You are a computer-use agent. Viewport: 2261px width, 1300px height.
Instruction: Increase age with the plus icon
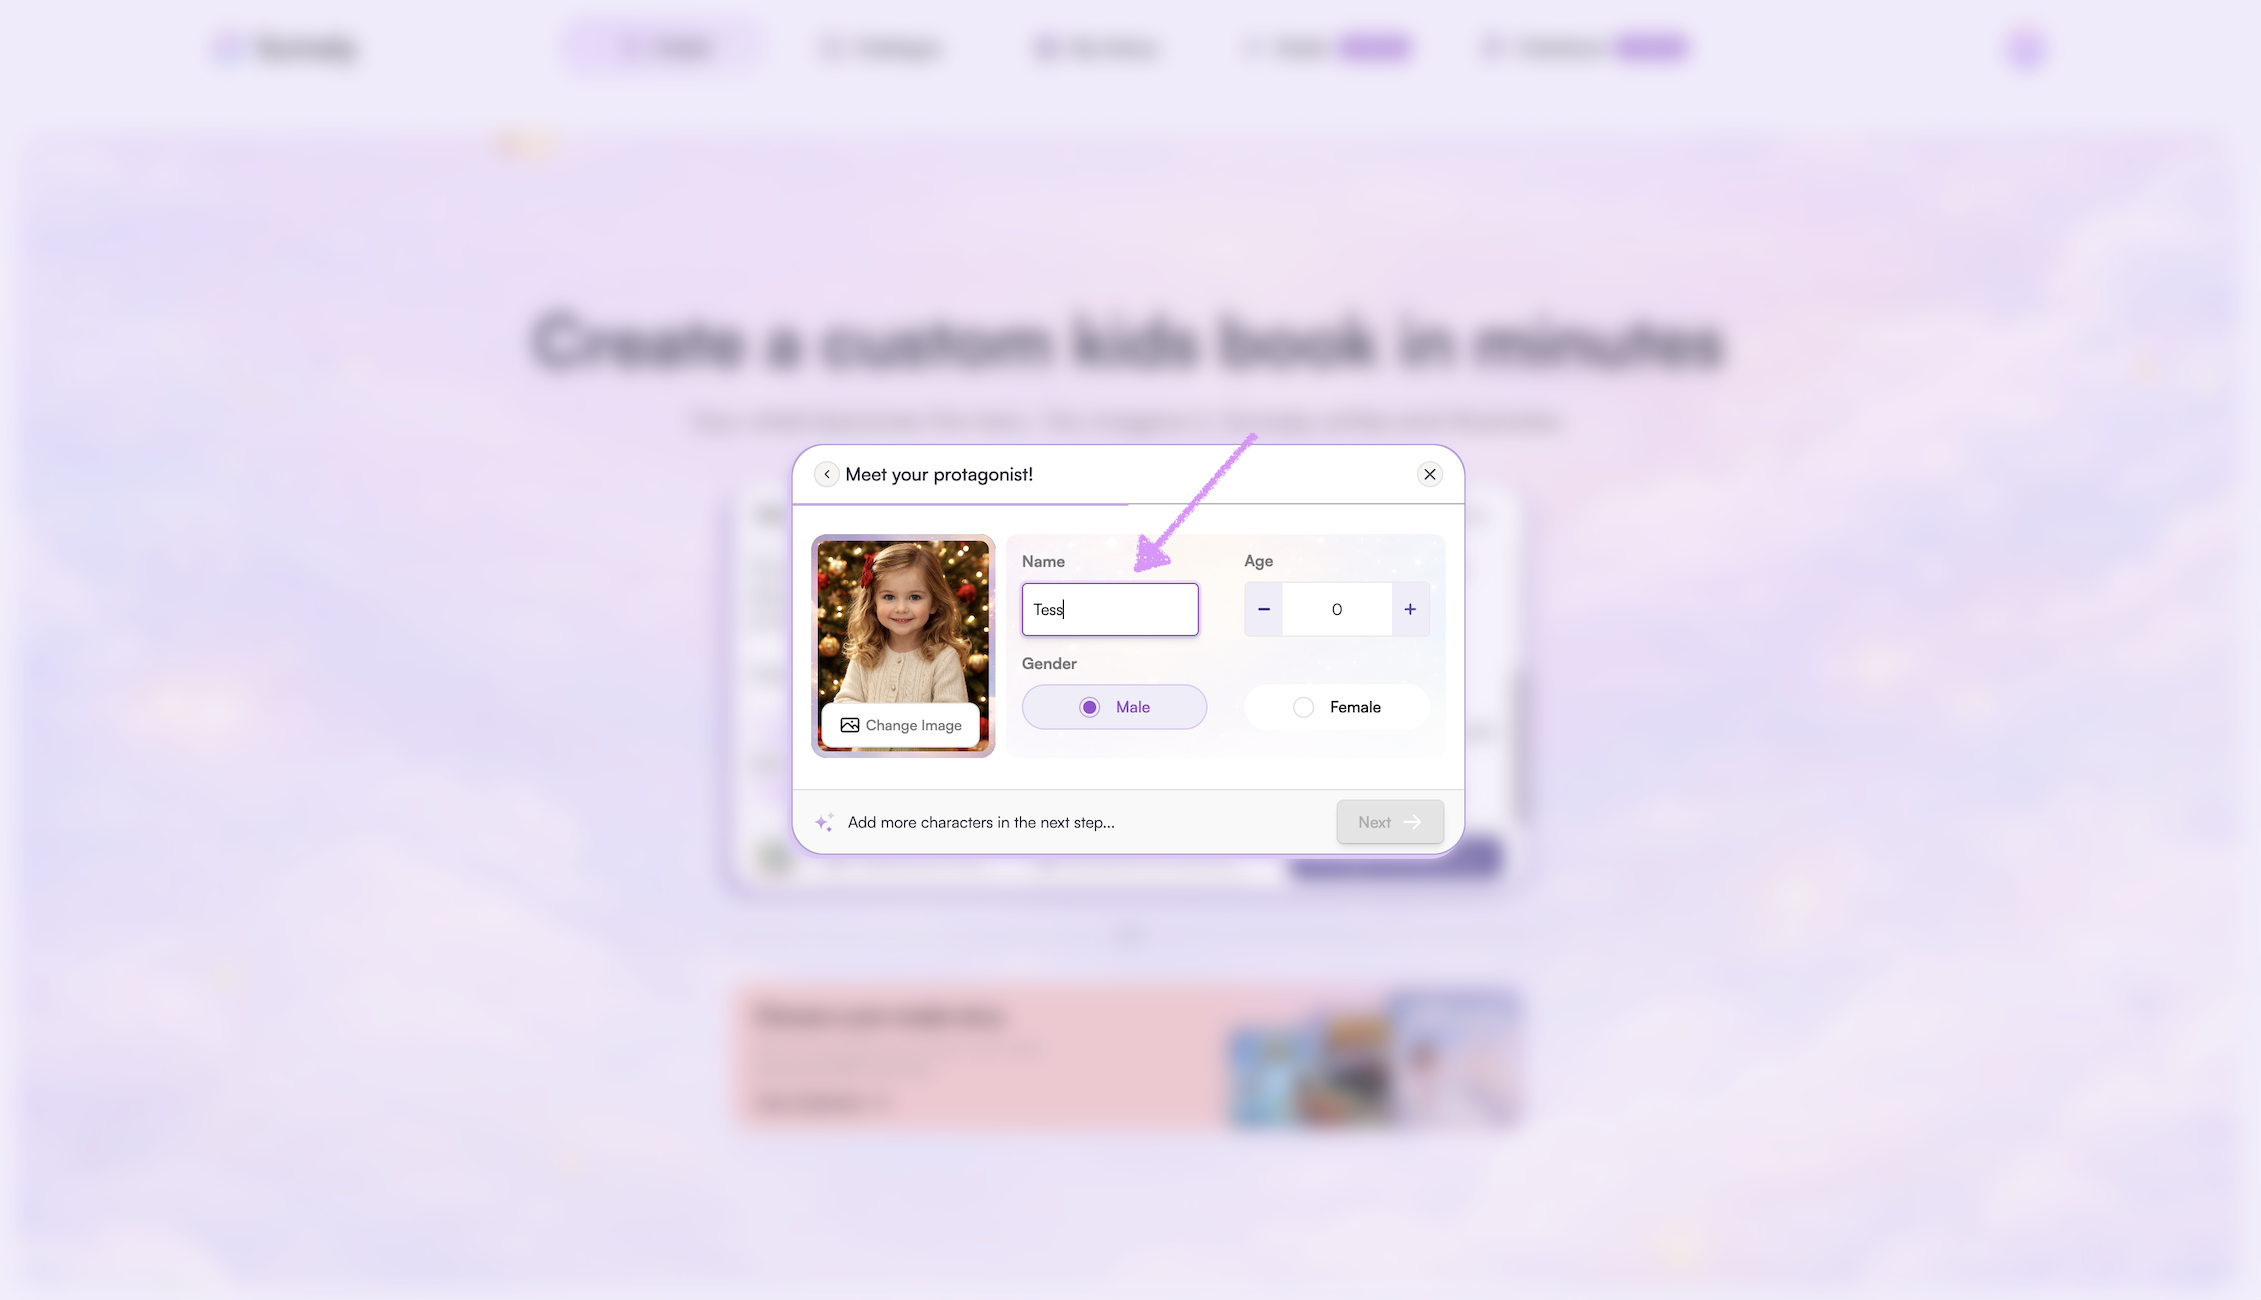click(1410, 609)
